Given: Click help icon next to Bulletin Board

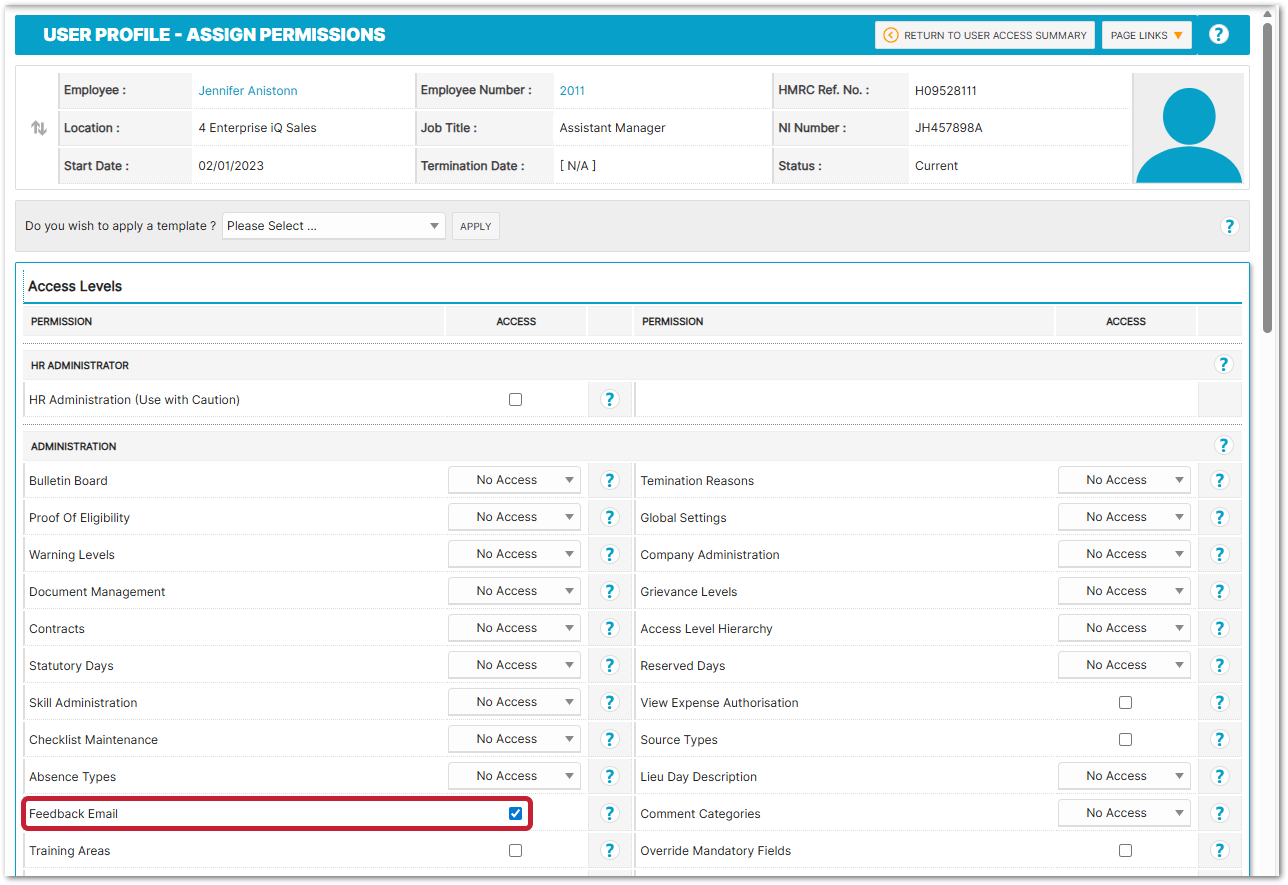Looking at the screenshot, I should tap(609, 480).
